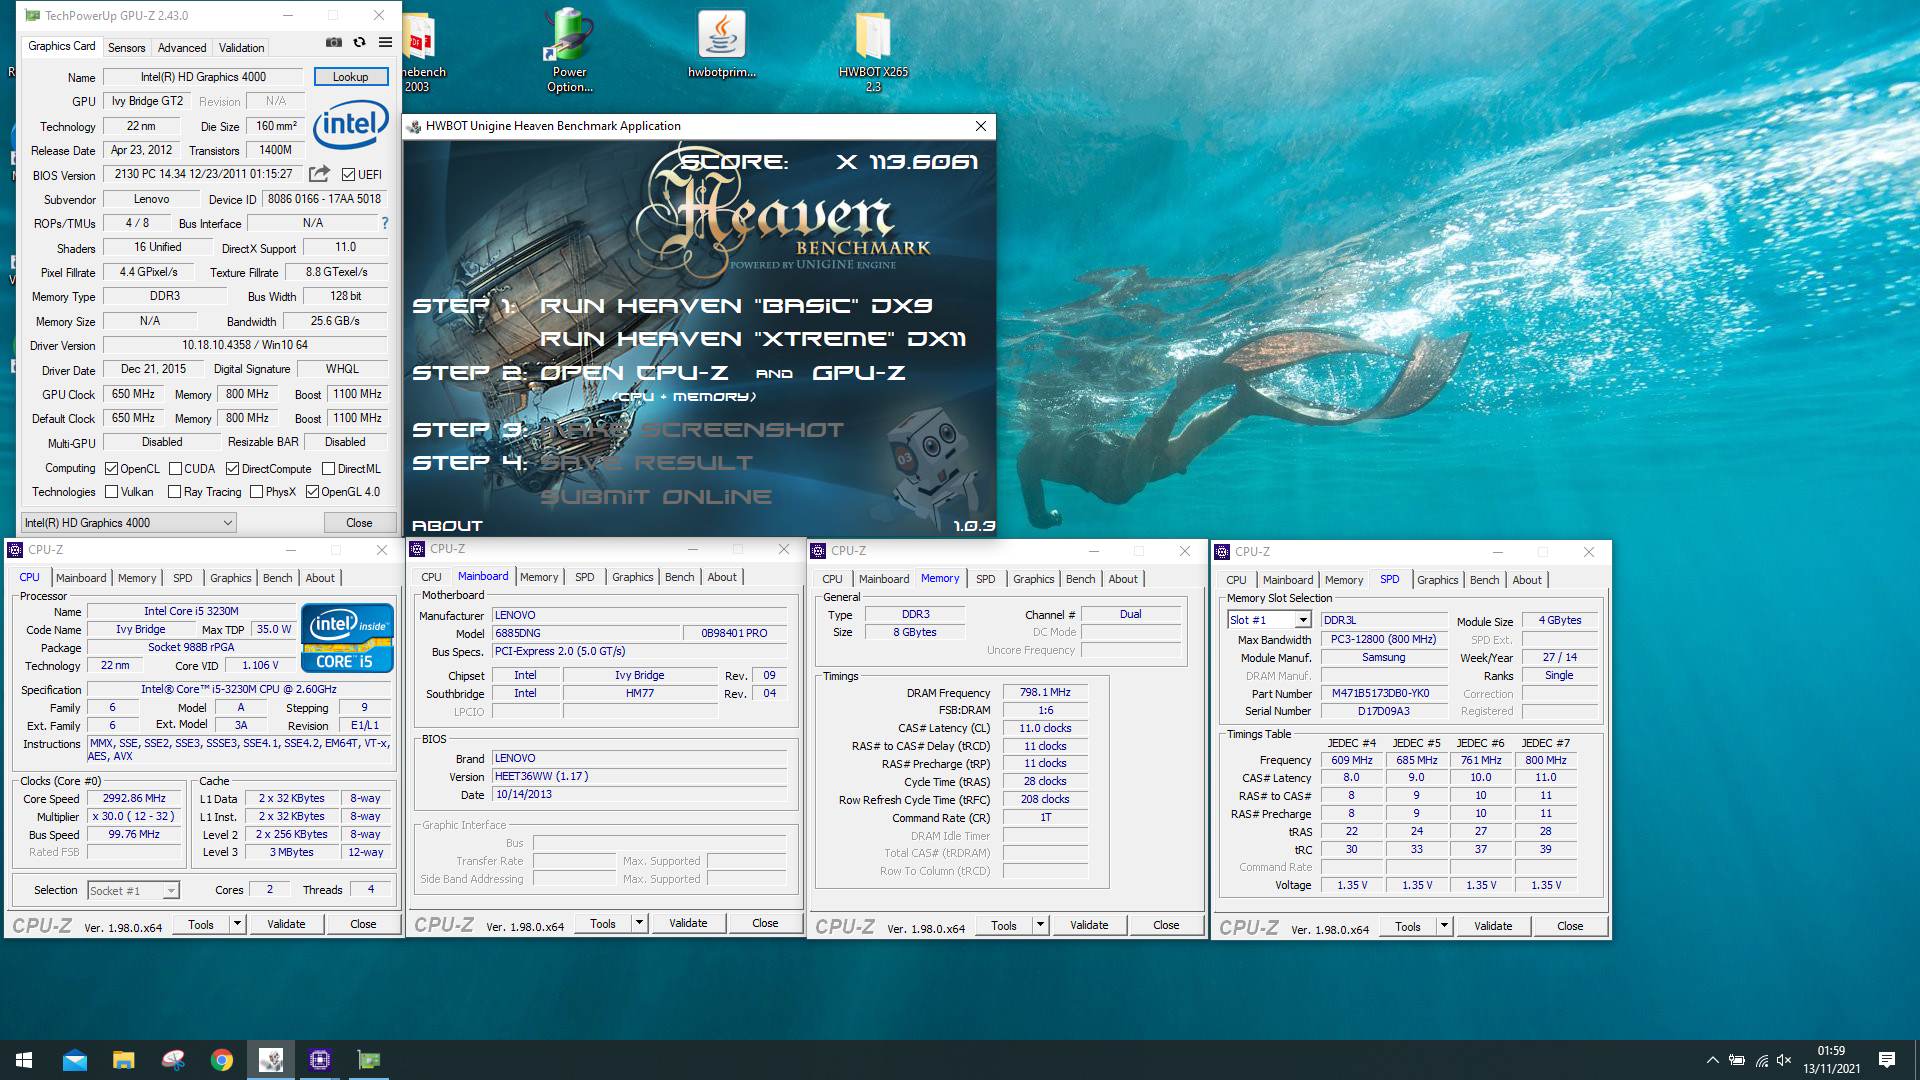Toggle the Ray Tracing checkbox

click(175, 492)
